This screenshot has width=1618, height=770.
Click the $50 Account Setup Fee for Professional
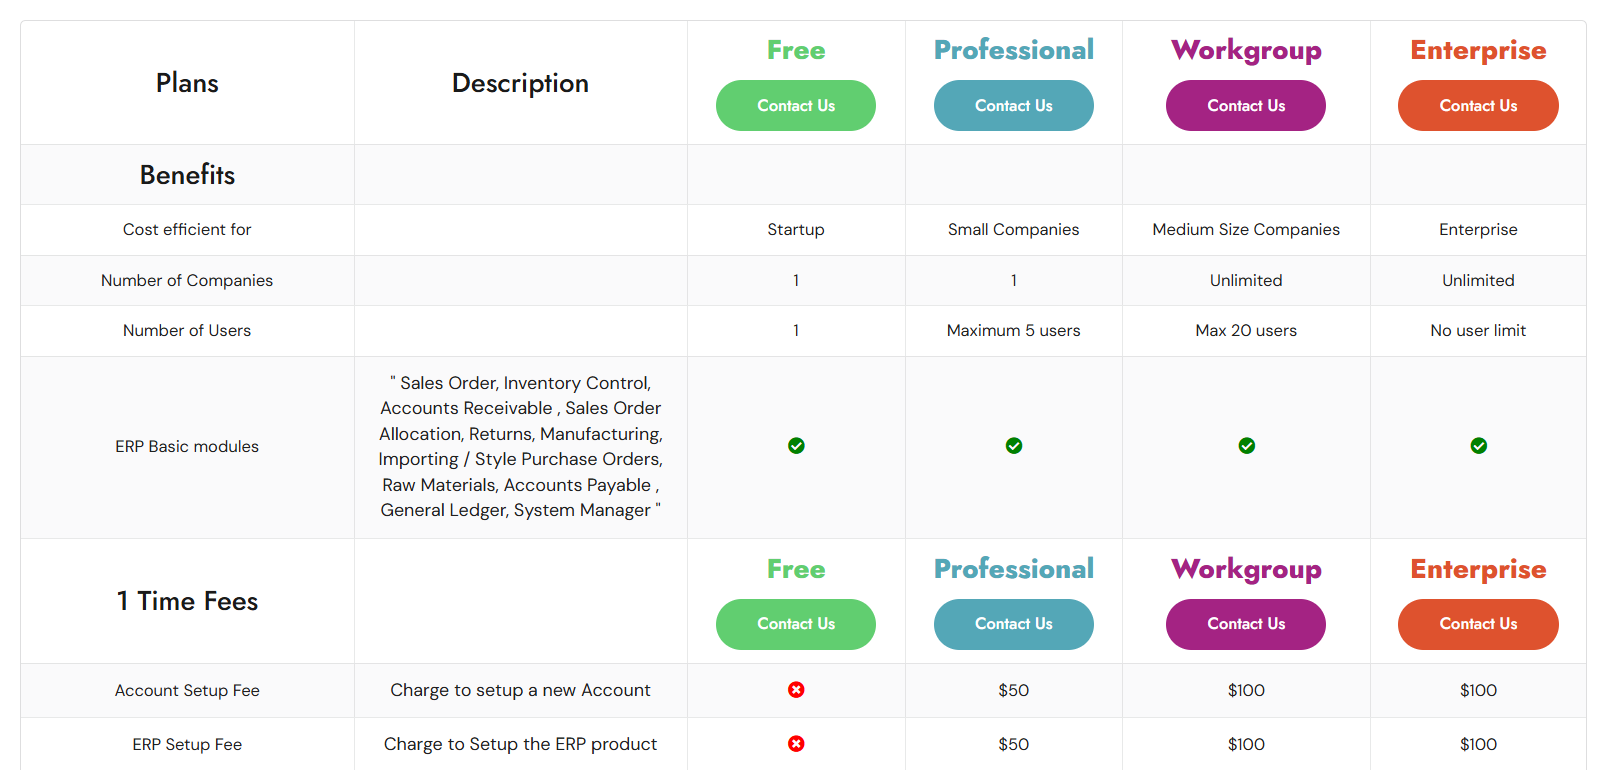click(1014, 690)
